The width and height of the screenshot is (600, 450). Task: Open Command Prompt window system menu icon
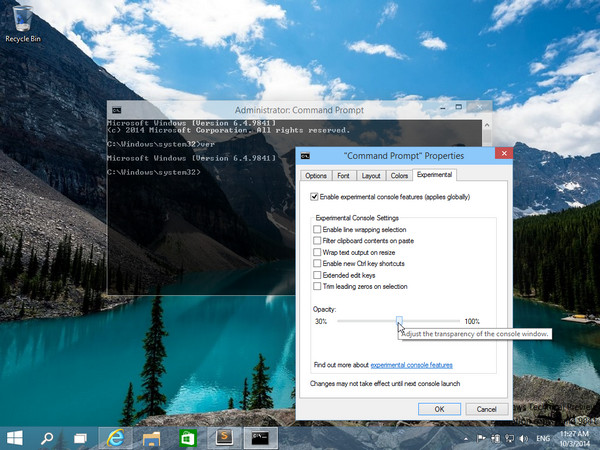click(117, 109)
